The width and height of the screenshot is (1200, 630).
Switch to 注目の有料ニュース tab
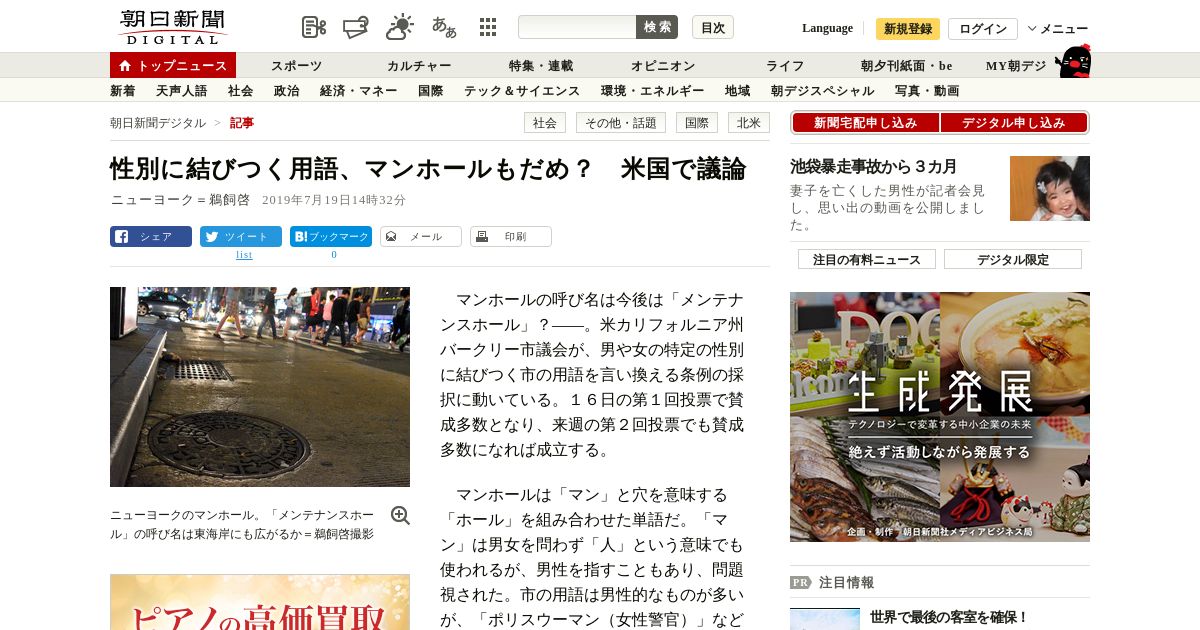[867, 259]
